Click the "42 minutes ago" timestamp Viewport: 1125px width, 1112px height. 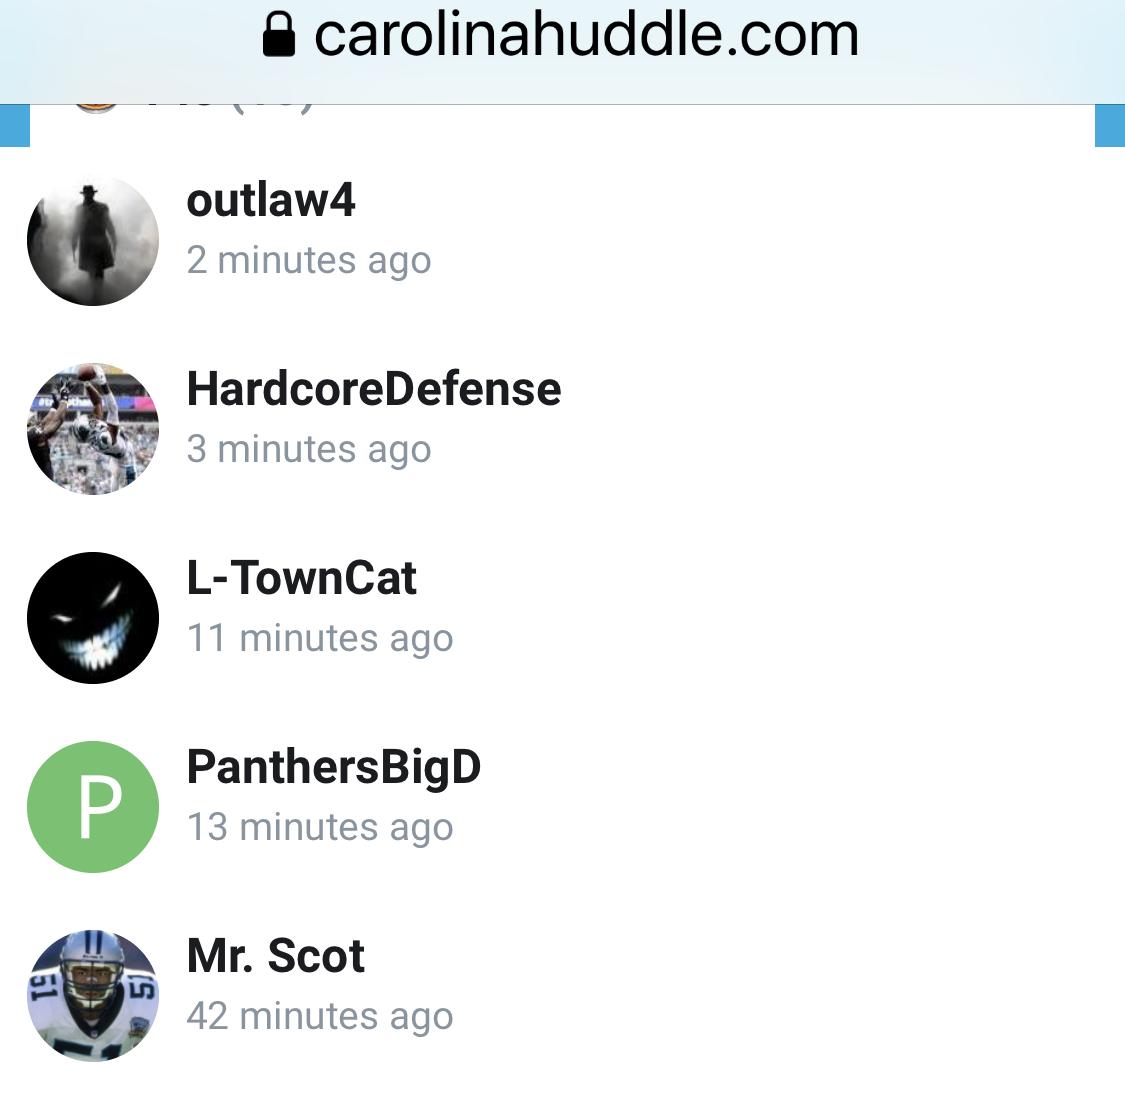tap(320, 1016)
